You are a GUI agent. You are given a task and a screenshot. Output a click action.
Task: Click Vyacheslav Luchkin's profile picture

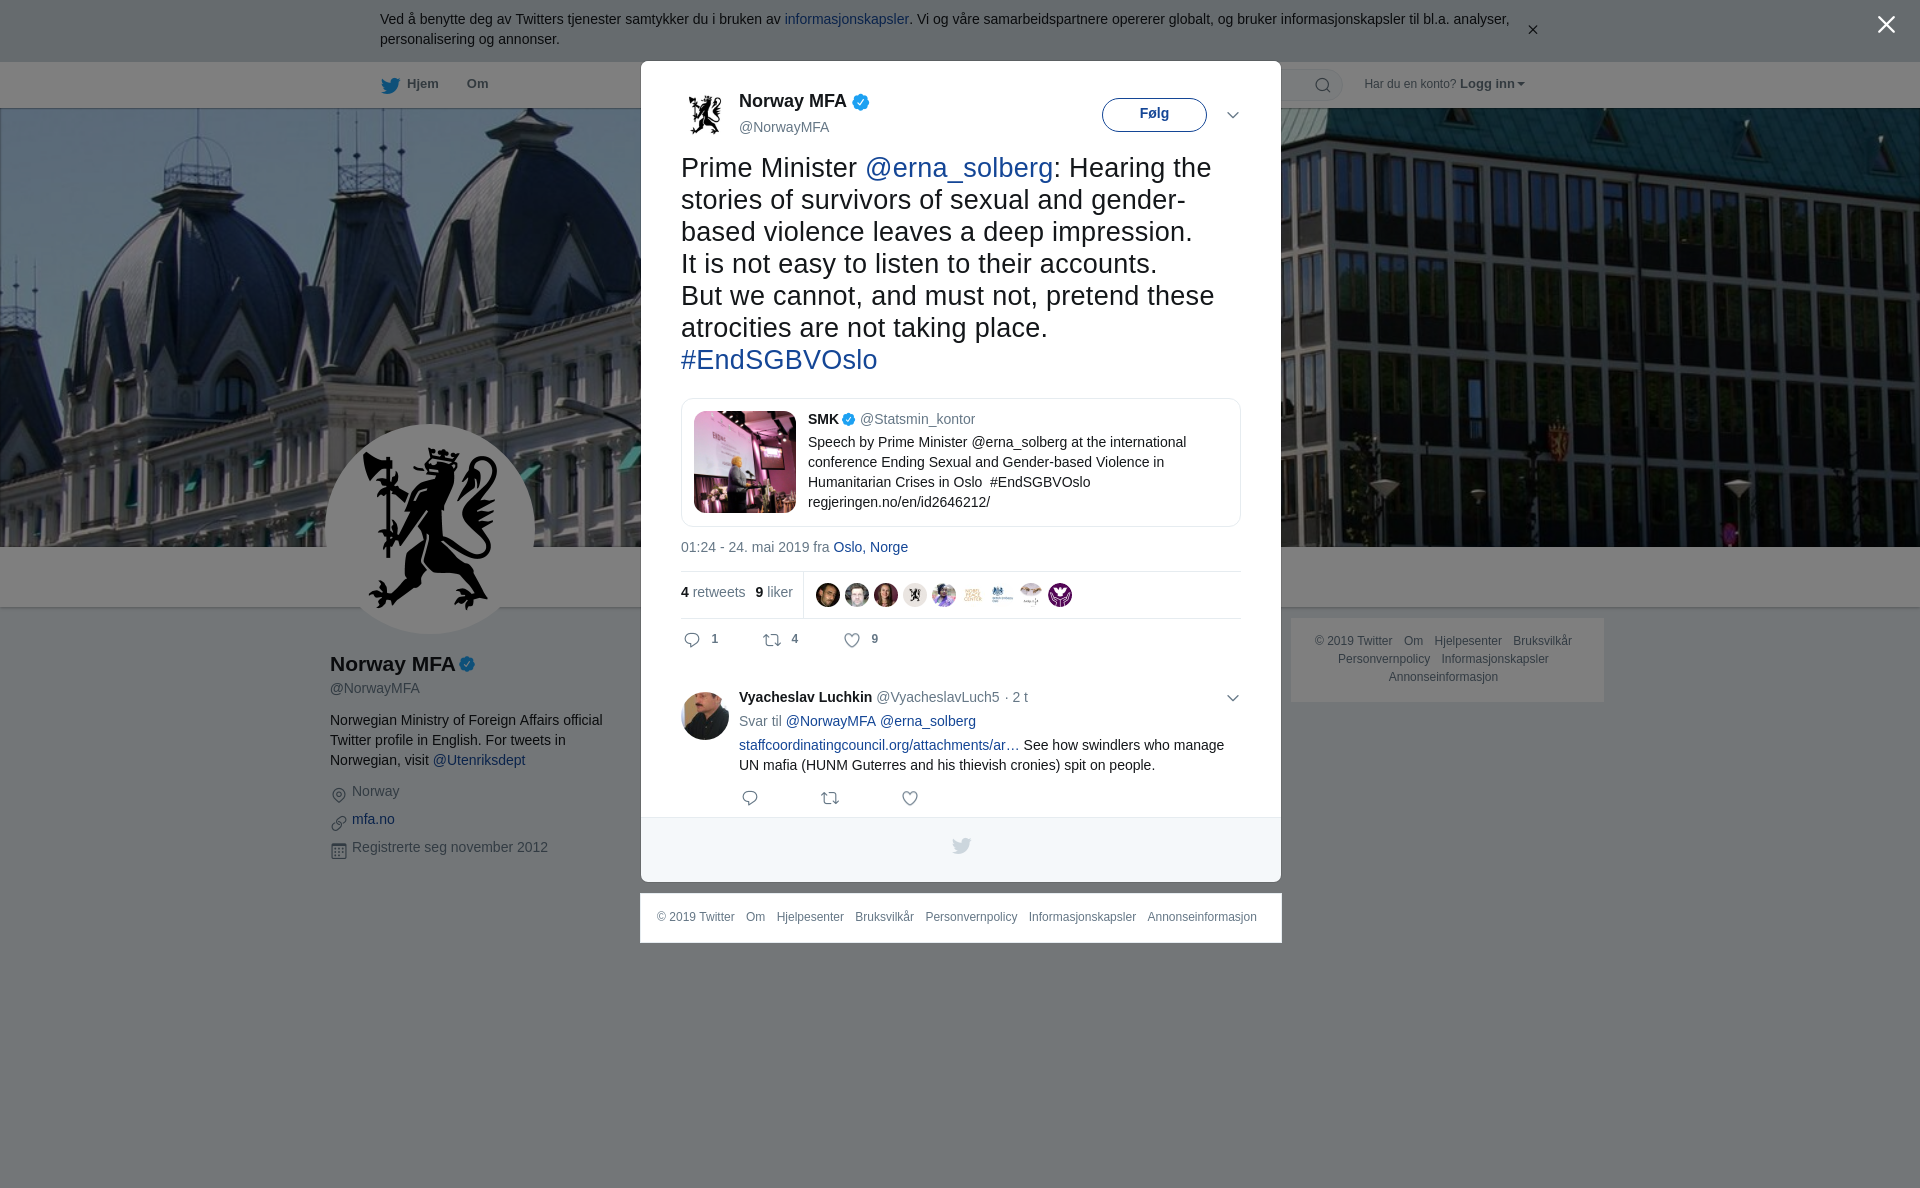[x=705, y=716]
